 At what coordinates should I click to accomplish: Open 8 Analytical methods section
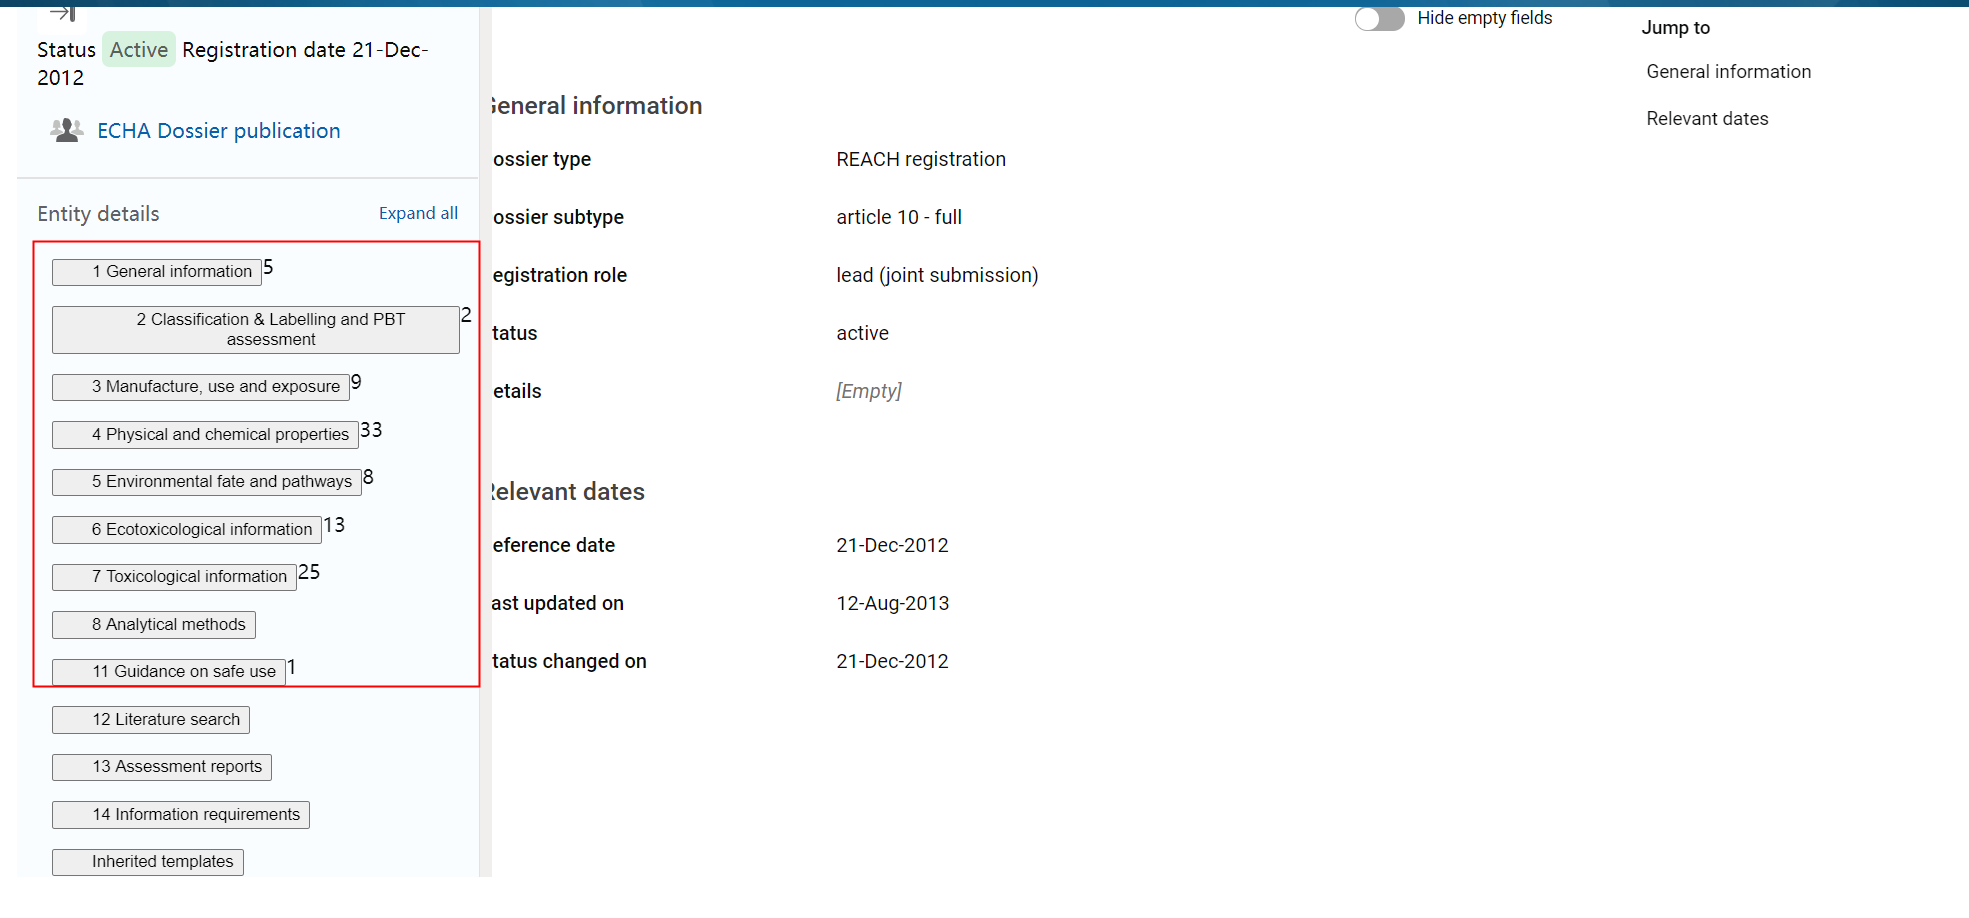154,625
